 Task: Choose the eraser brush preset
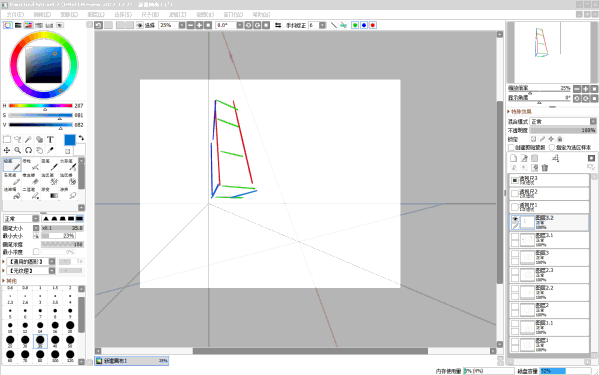[31, 179]
